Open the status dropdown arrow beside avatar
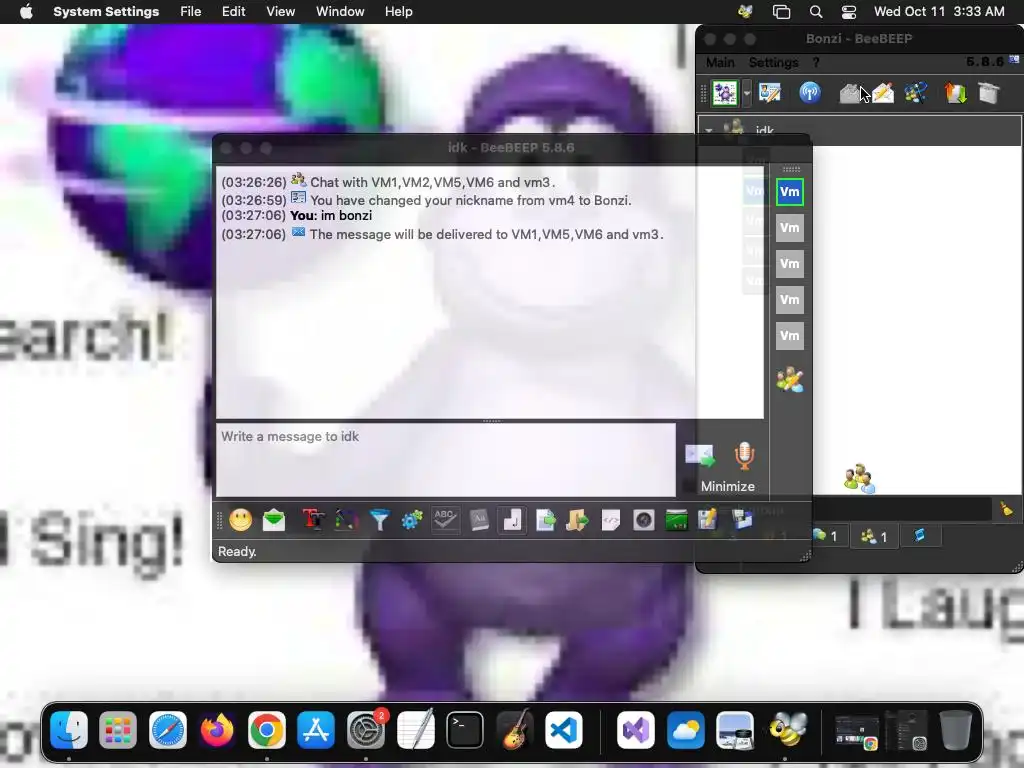 coord(746,93)
